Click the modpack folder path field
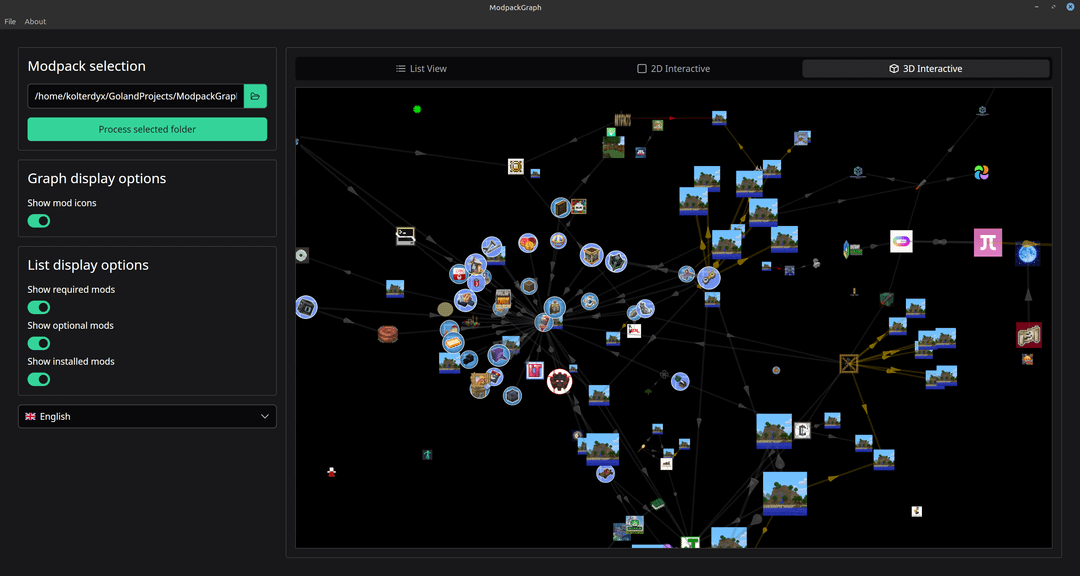 point(135,96)
